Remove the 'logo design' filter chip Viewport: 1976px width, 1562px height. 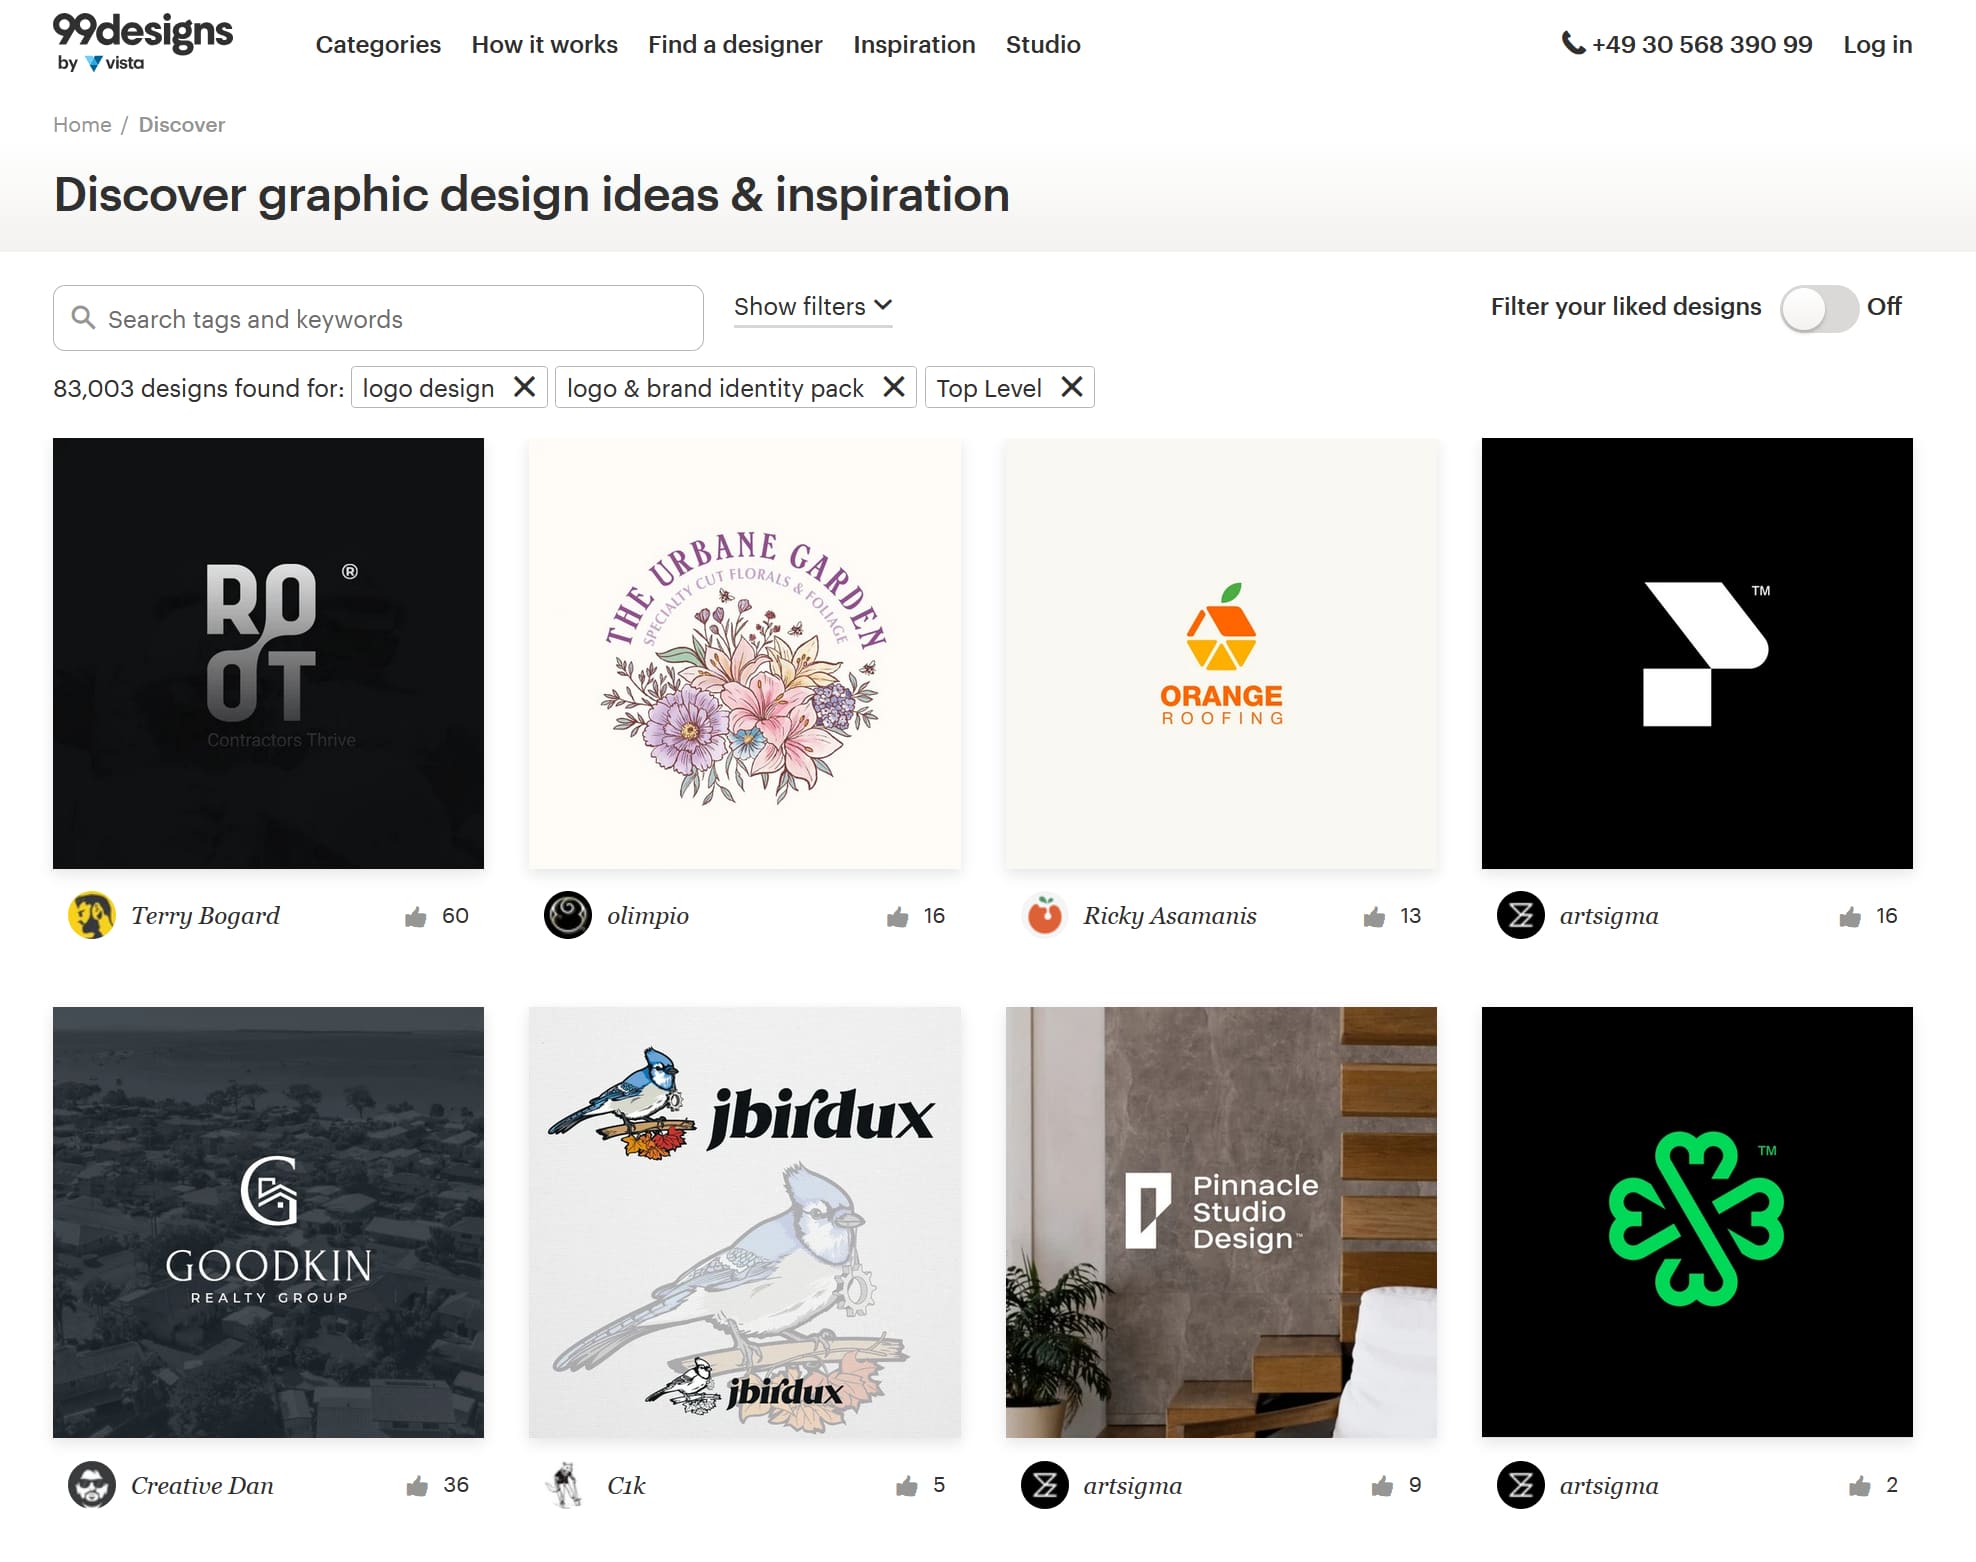coord(524,388)
